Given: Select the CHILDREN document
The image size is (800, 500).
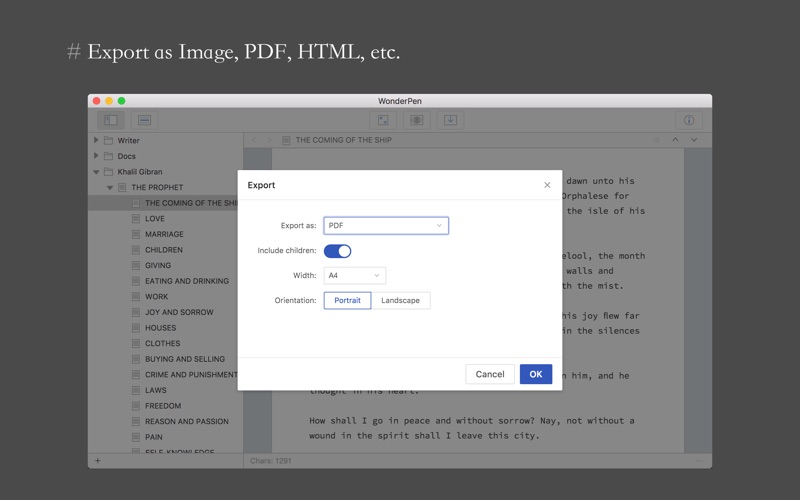Looking at the screenshot, I should 164,250.
